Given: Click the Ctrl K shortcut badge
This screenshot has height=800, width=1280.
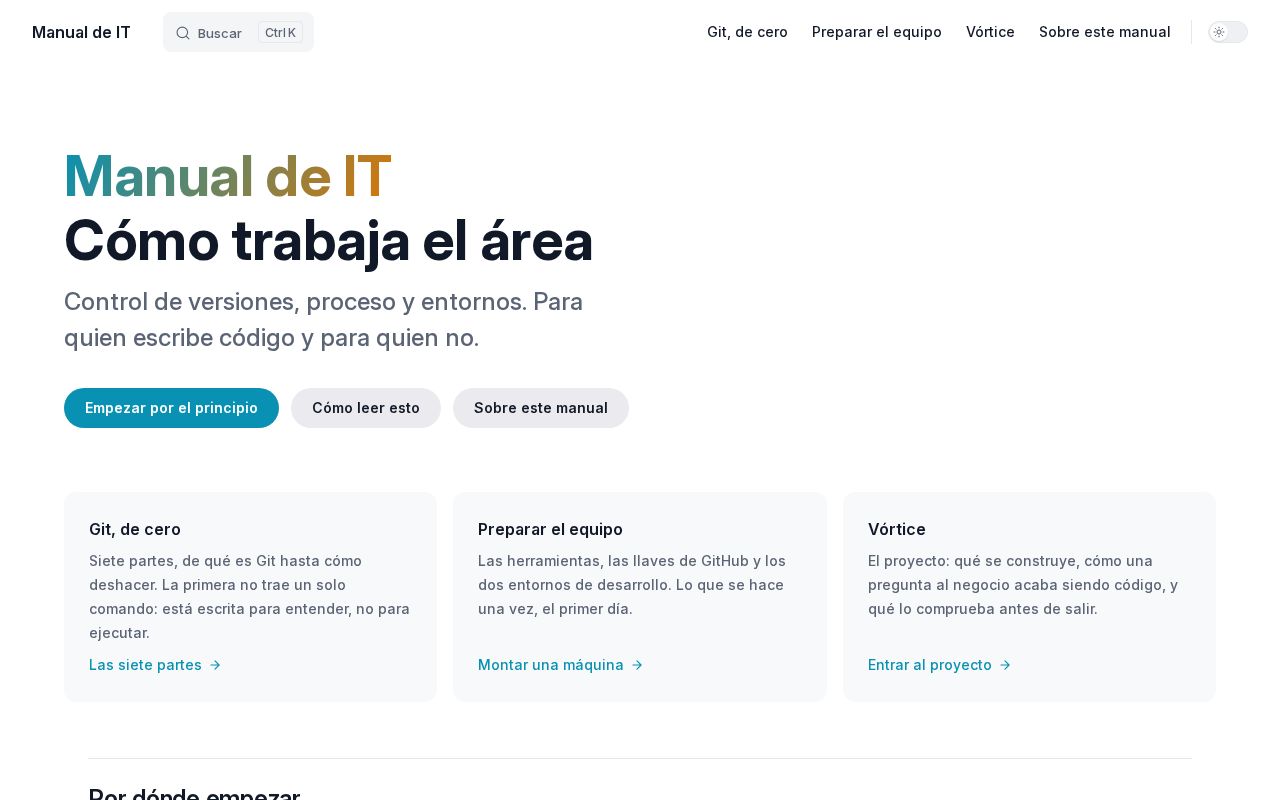Looking at the screenshot, I should coord(280,33).
